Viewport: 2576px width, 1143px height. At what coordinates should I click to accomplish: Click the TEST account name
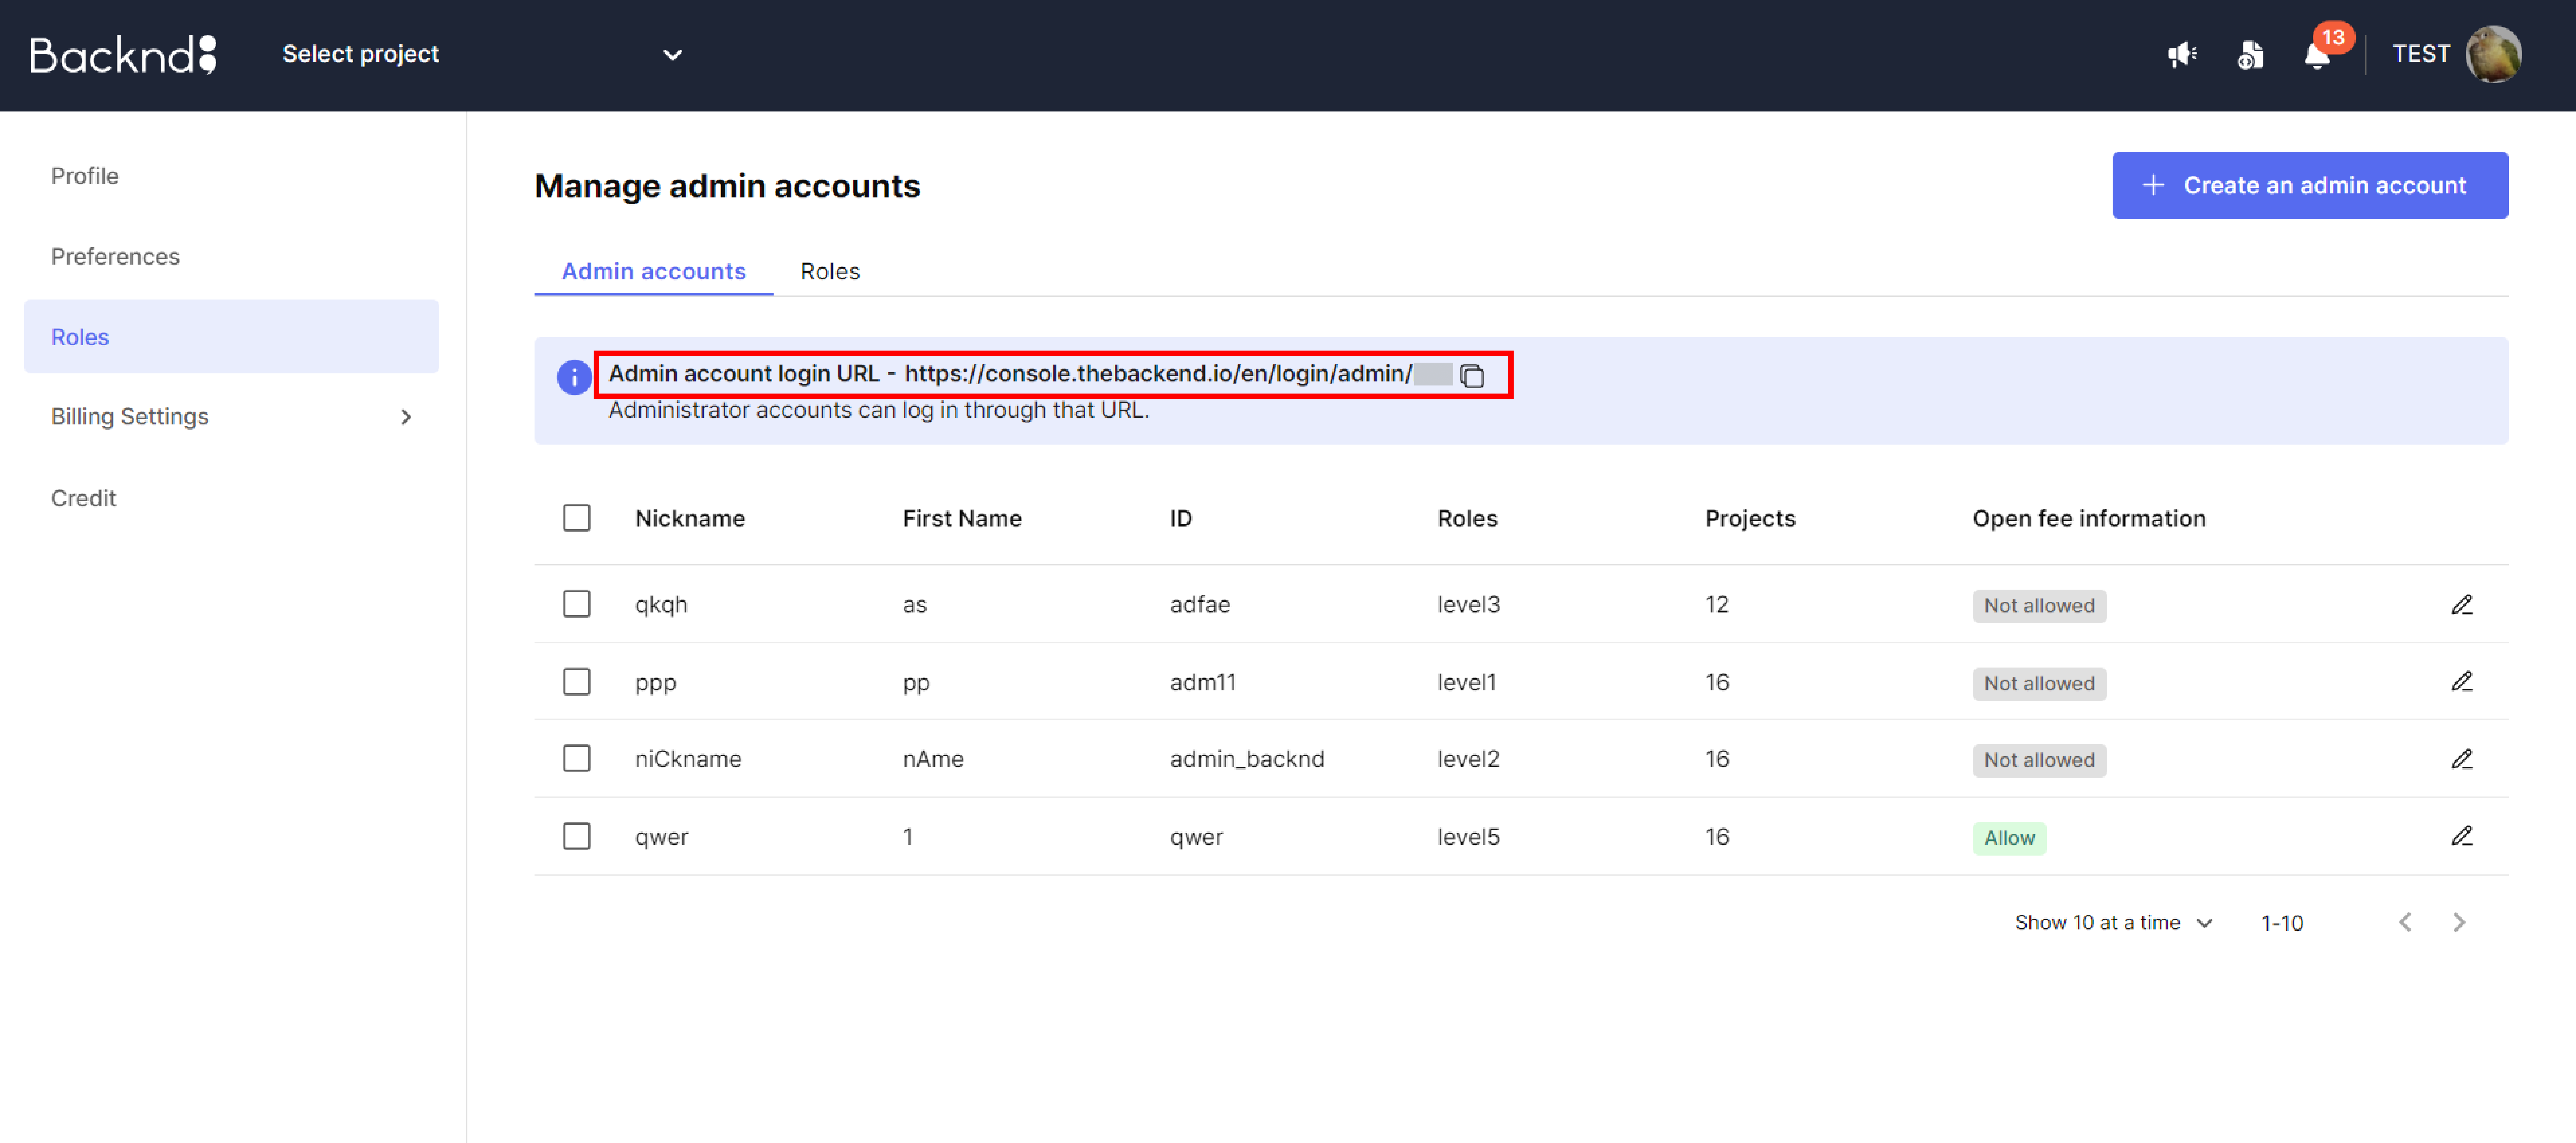point(2421,54)
